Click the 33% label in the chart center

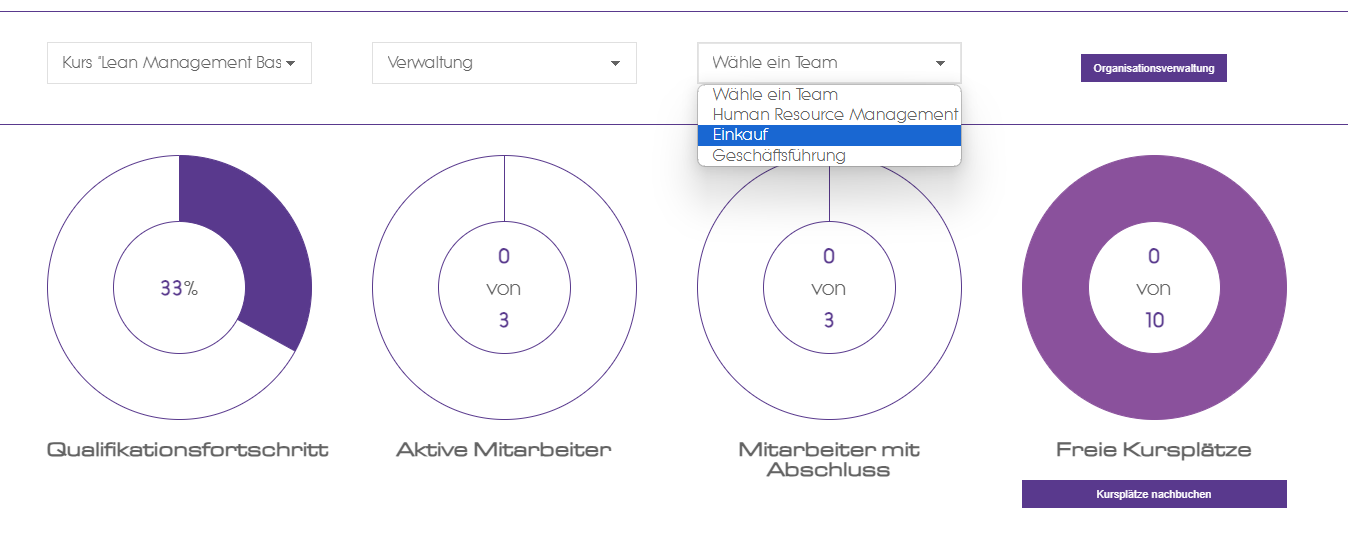click(179, 289)
